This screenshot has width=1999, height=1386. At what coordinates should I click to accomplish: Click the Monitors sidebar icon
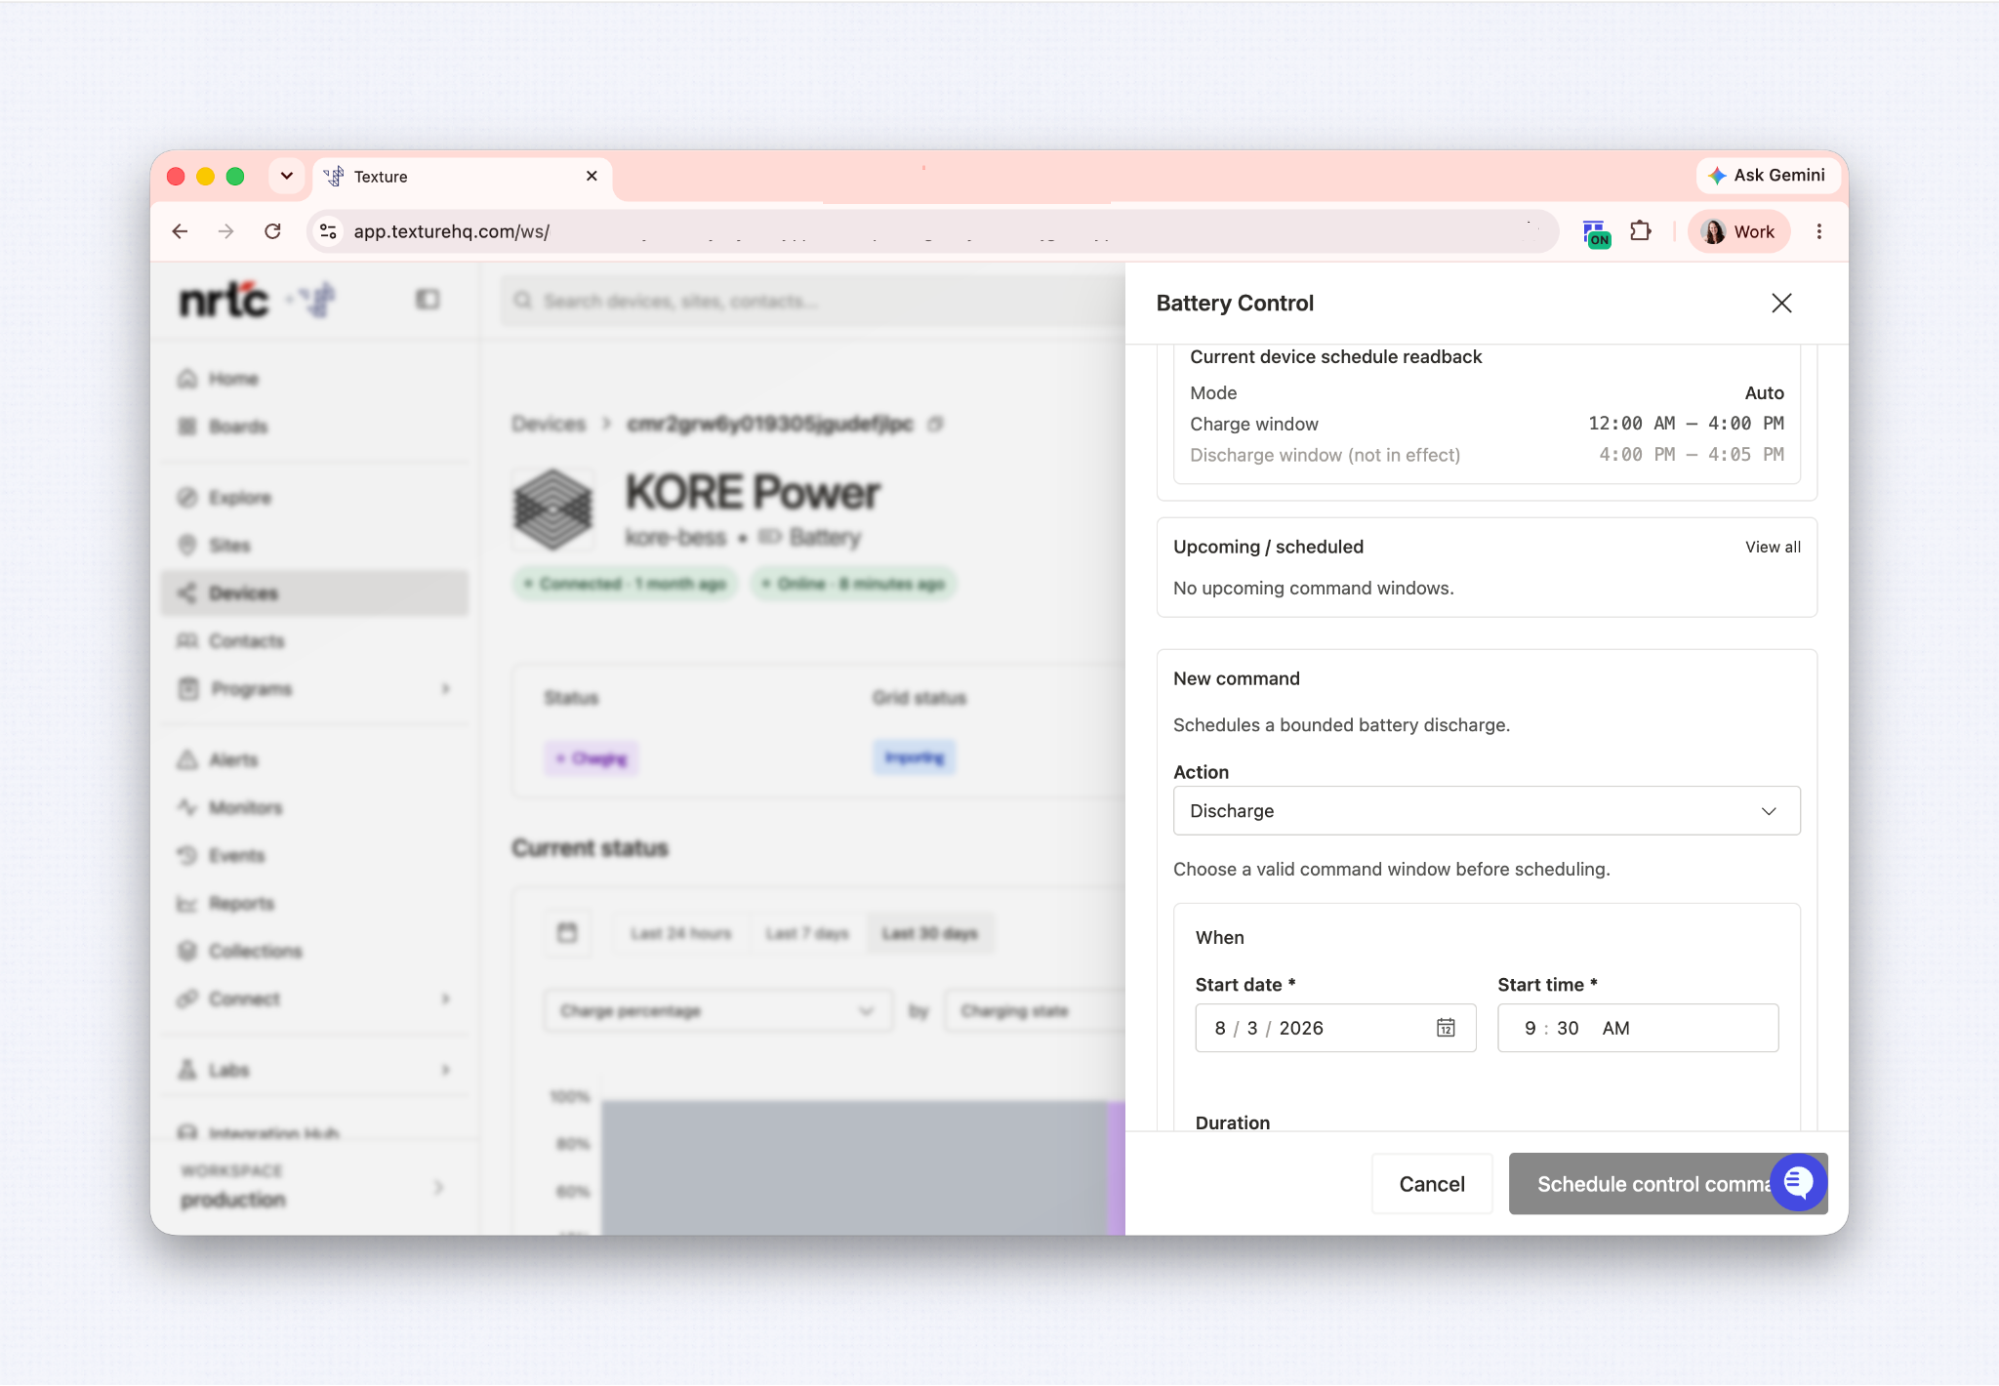187,807
